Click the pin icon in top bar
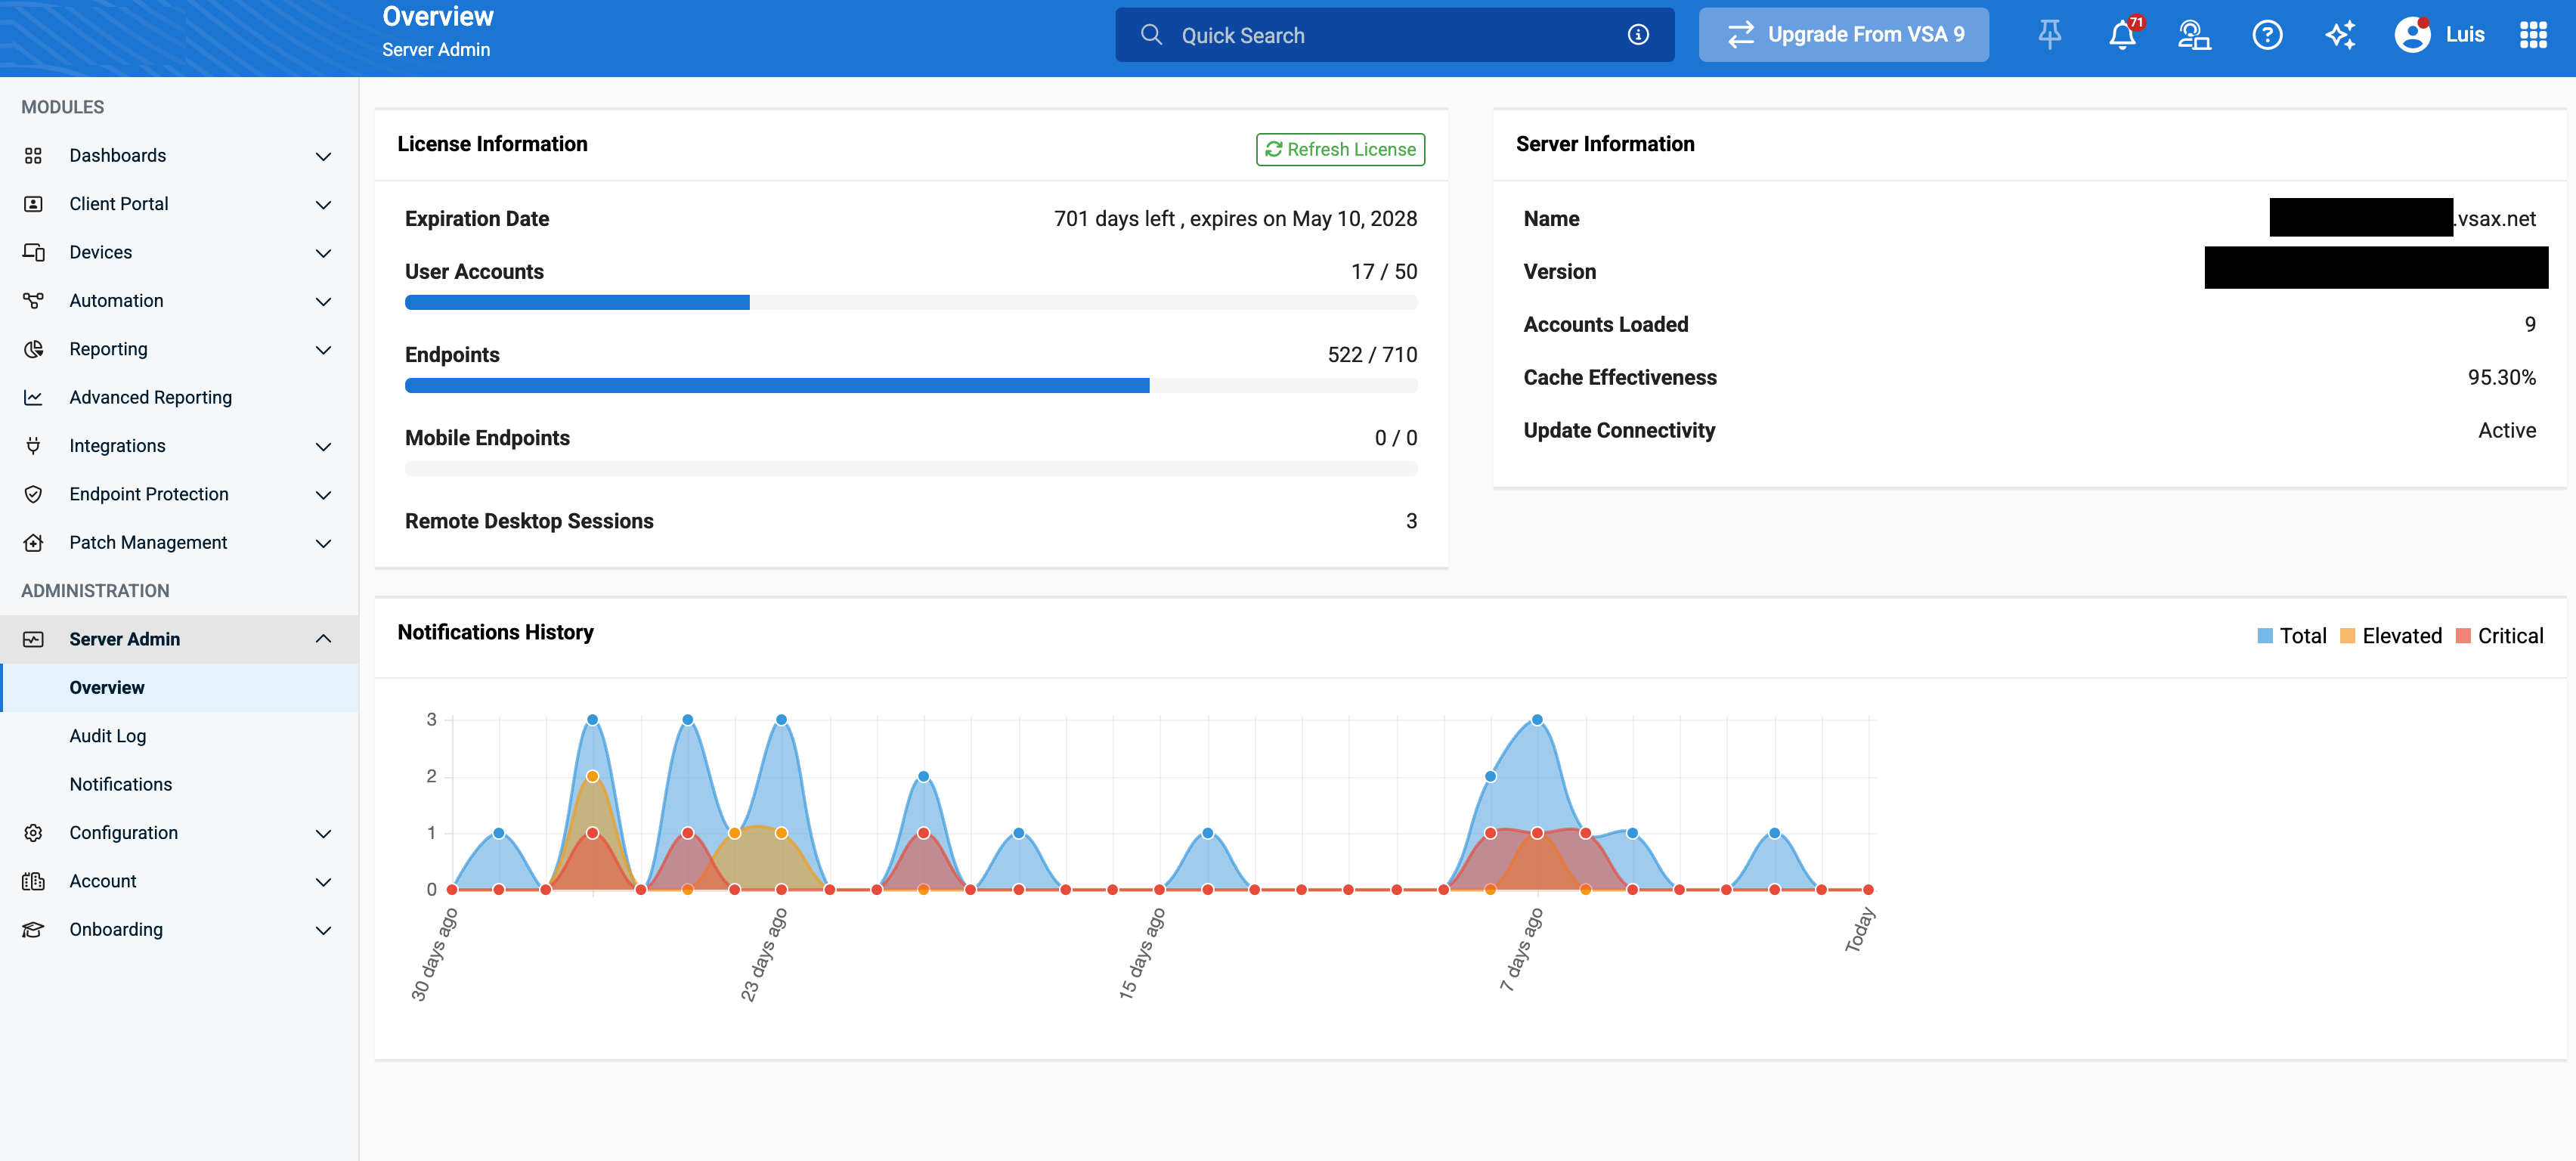 coord(2049,35)
